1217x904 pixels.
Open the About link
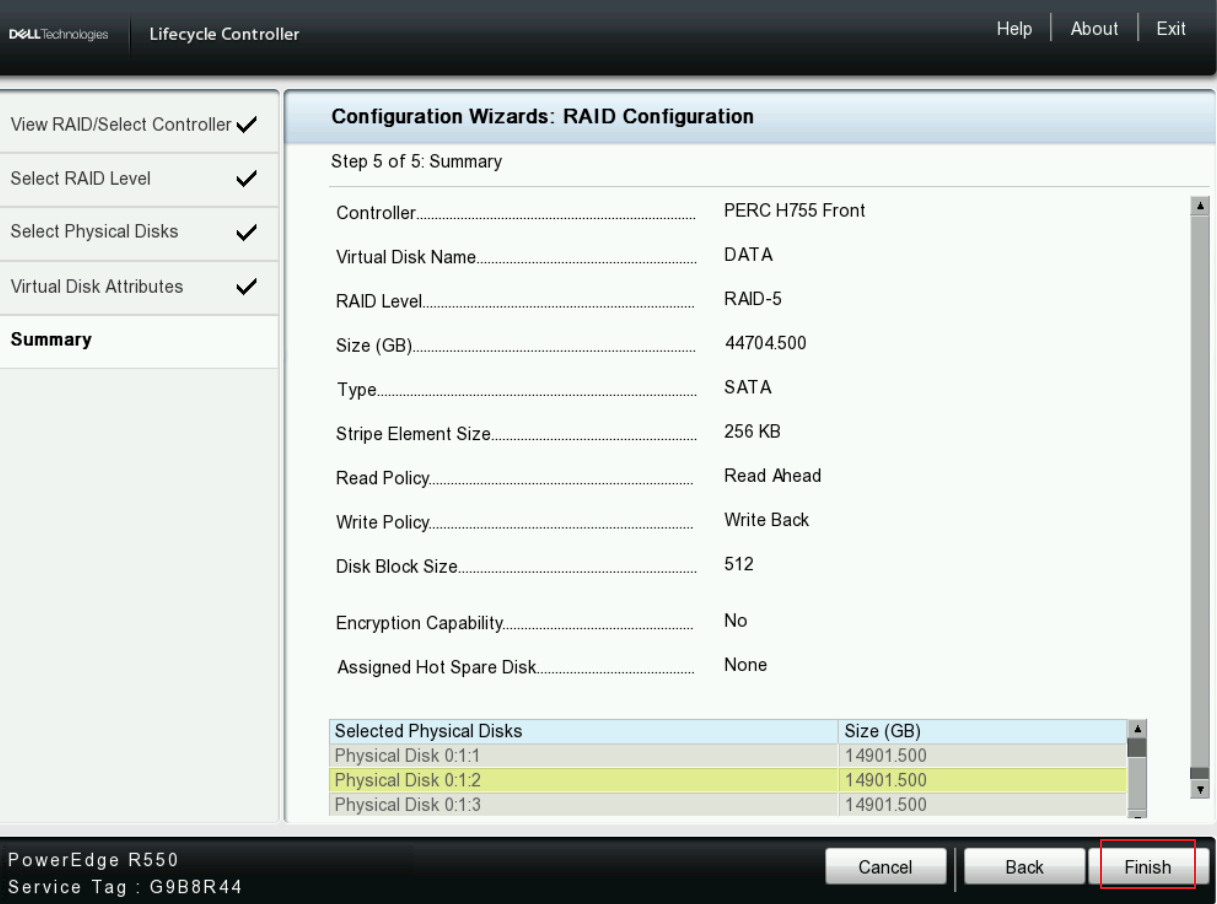point(1094,29)
